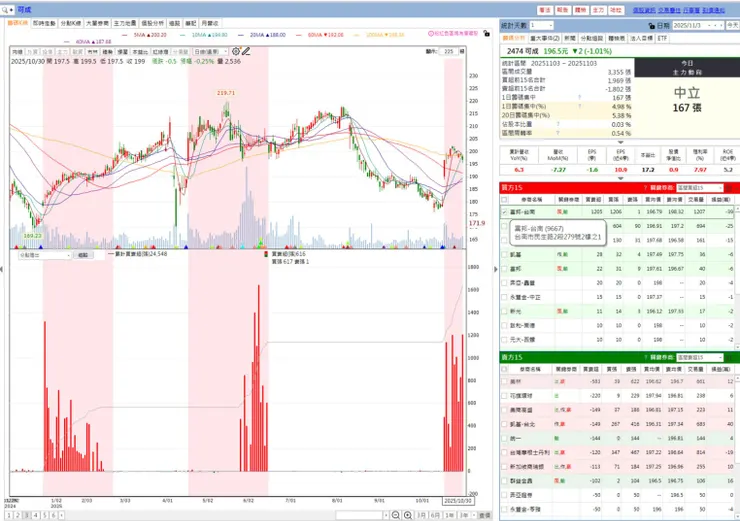
Task: Toggle the 本益比 chart overlay button
Action: coord(140,51)
